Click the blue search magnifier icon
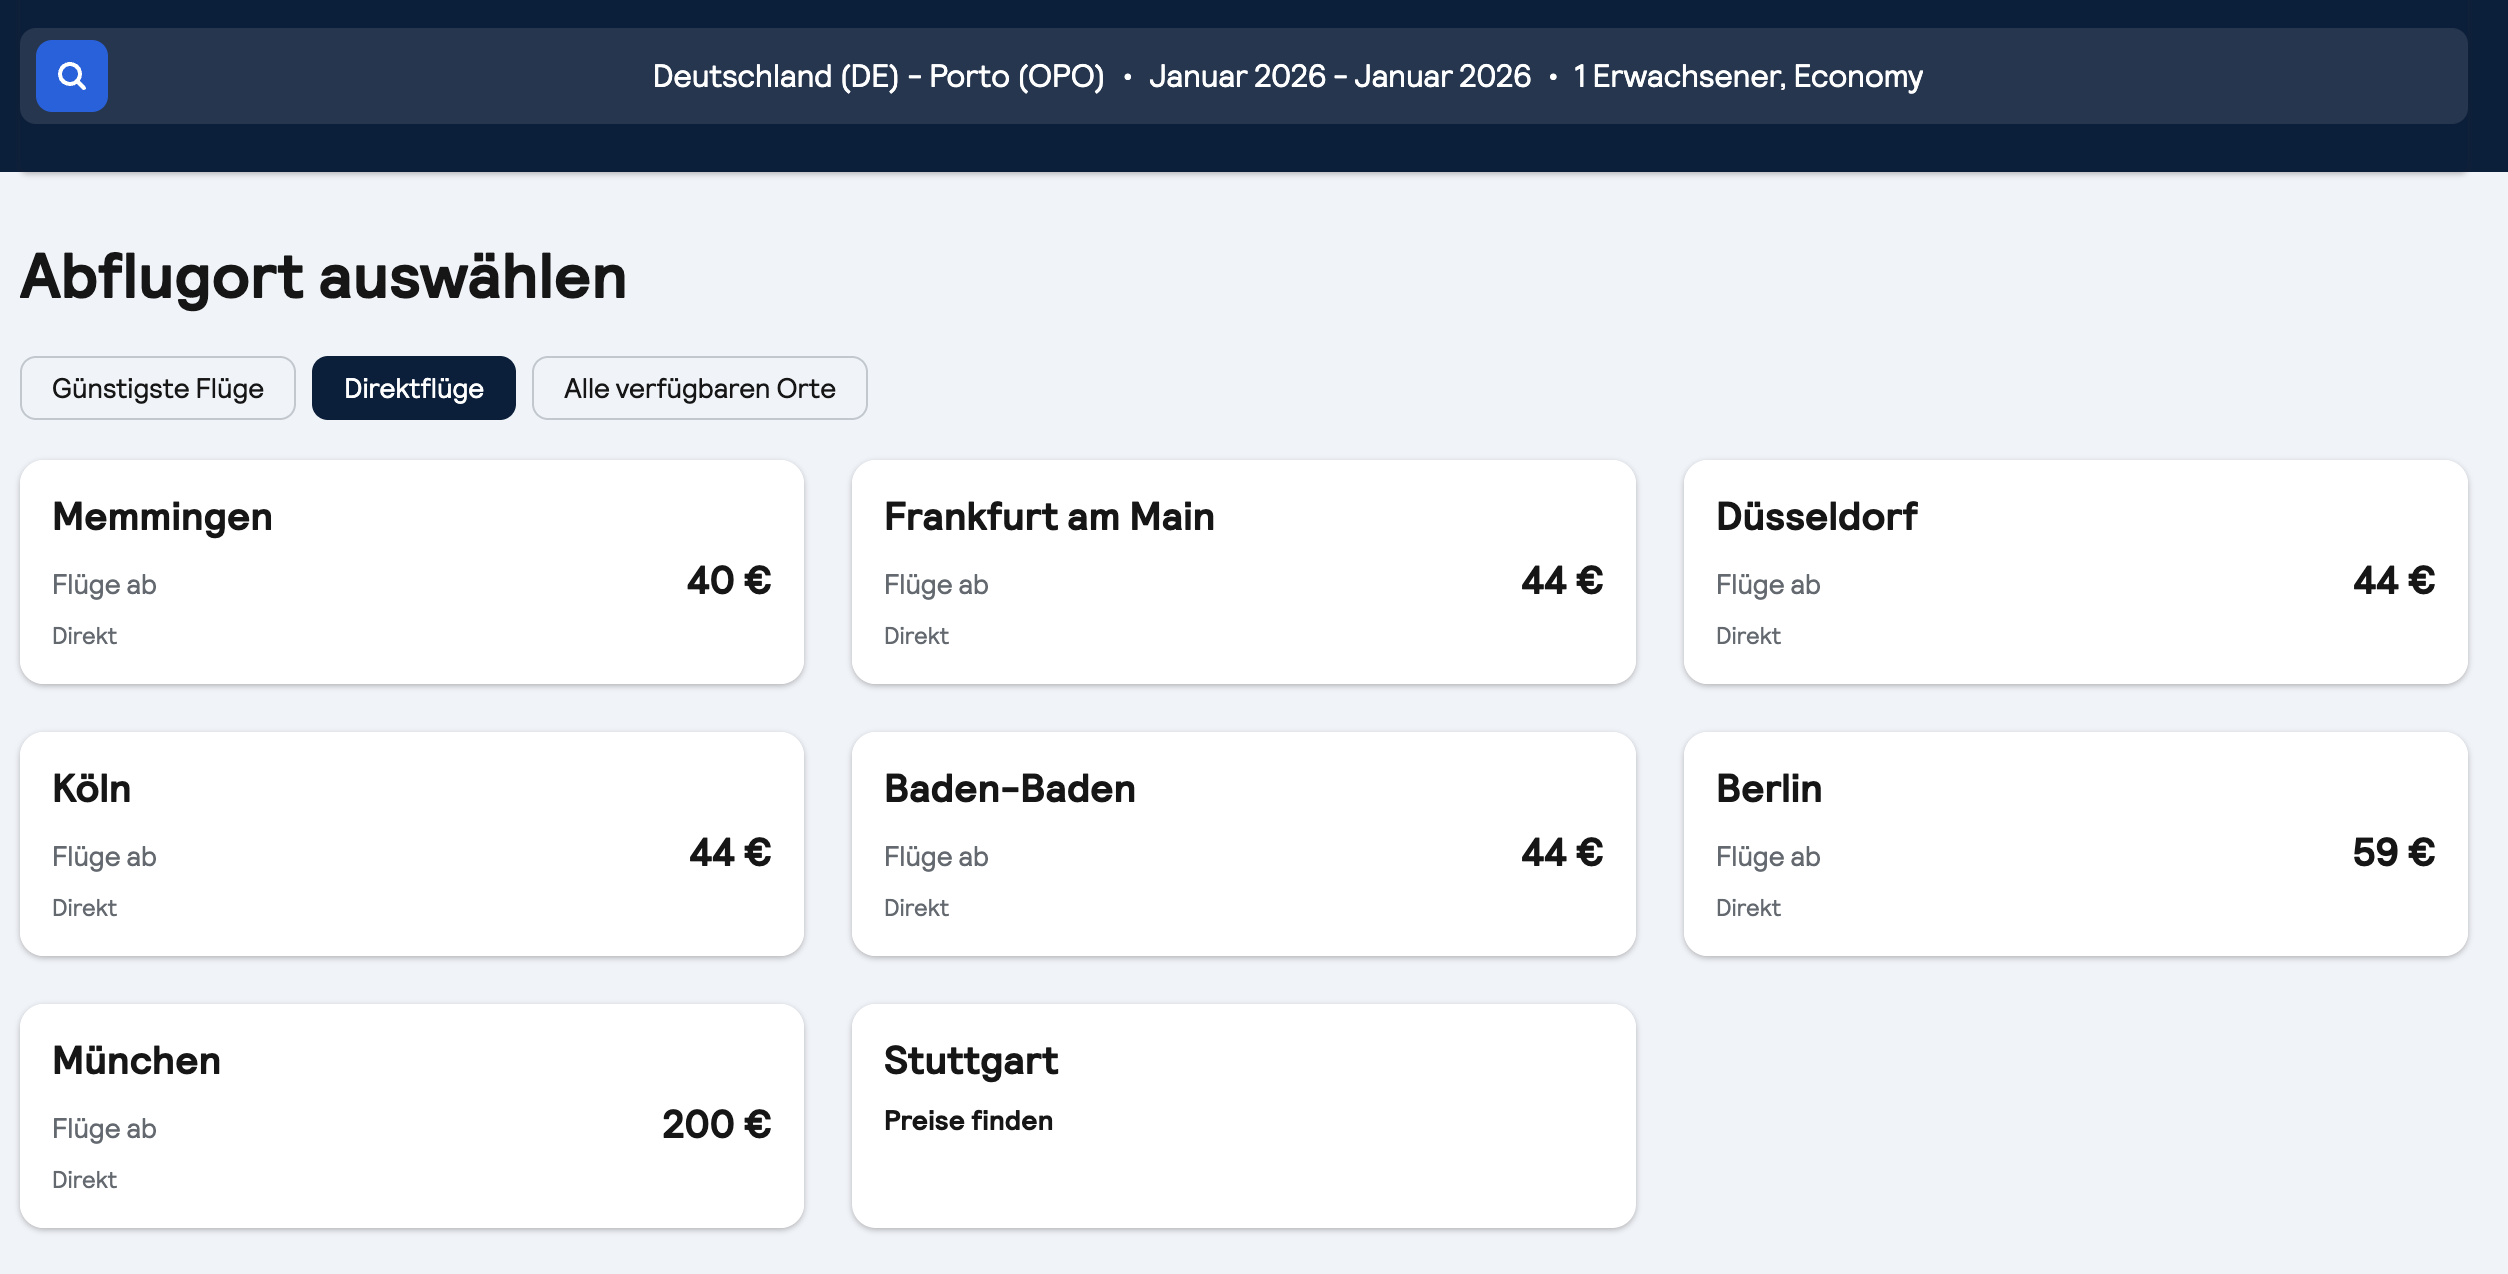This screenshot has width=2508, height=1274. click(72, 76)
